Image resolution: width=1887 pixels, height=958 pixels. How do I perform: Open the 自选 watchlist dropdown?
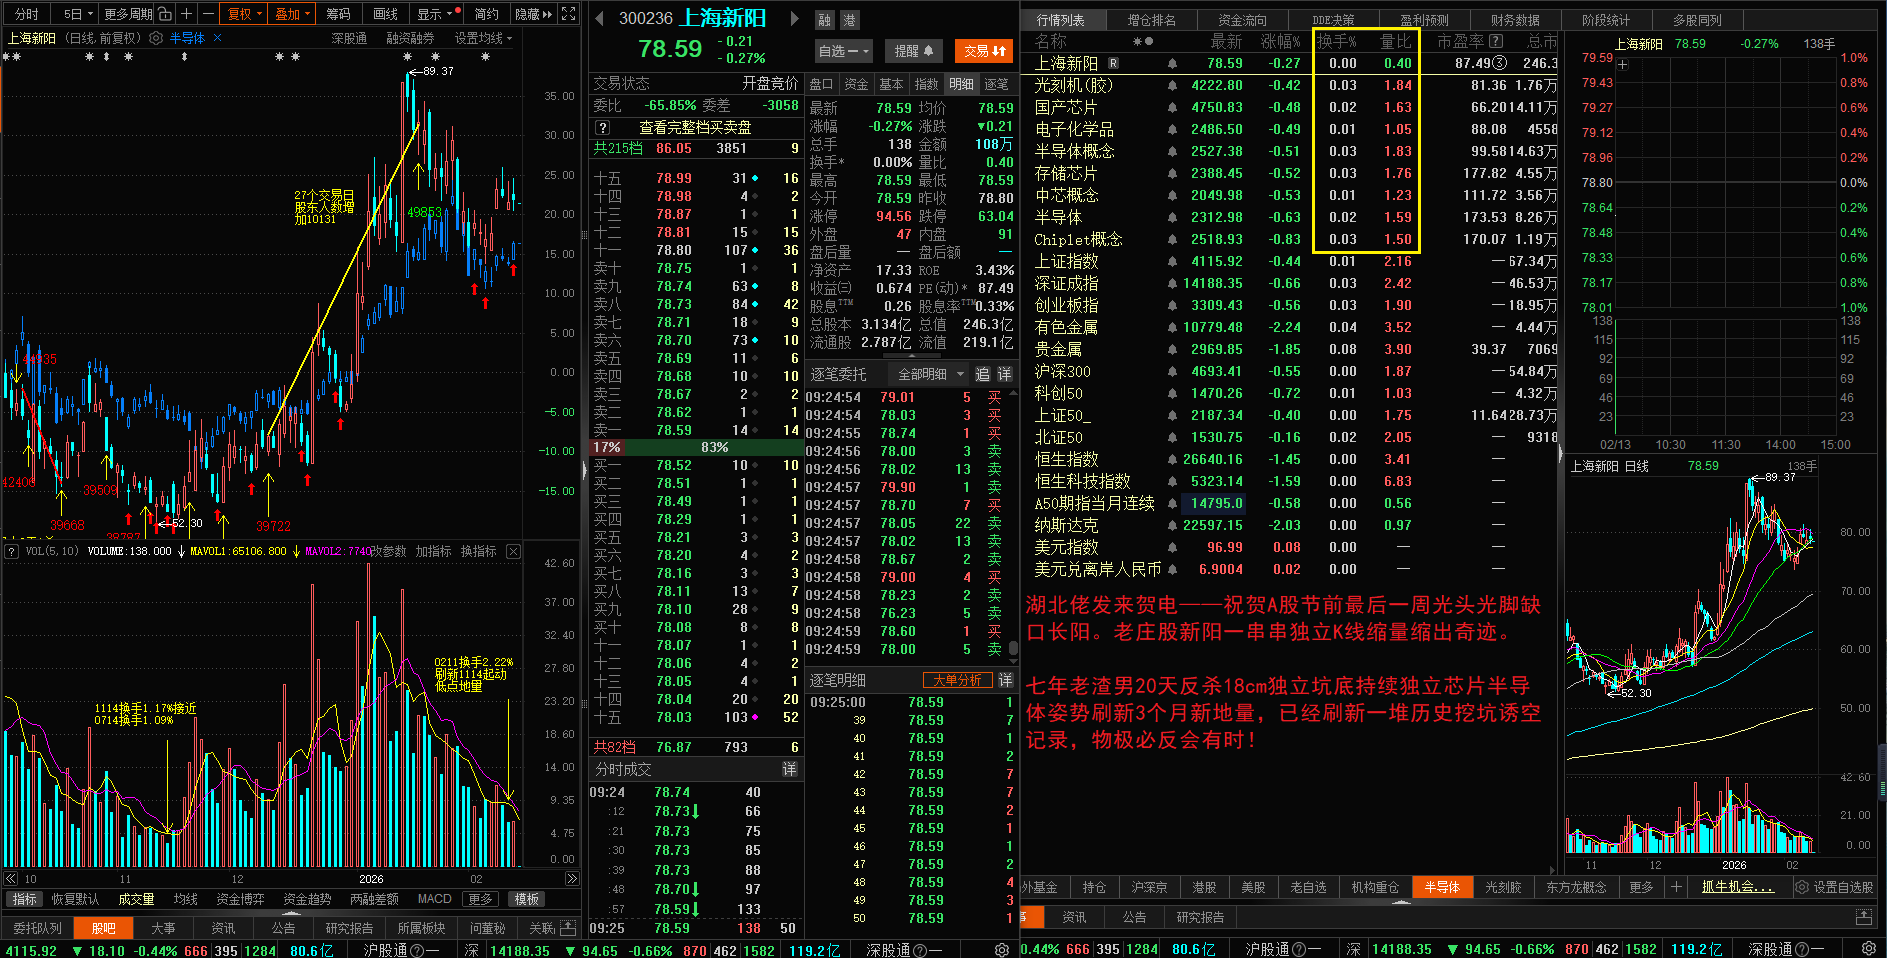844,51
